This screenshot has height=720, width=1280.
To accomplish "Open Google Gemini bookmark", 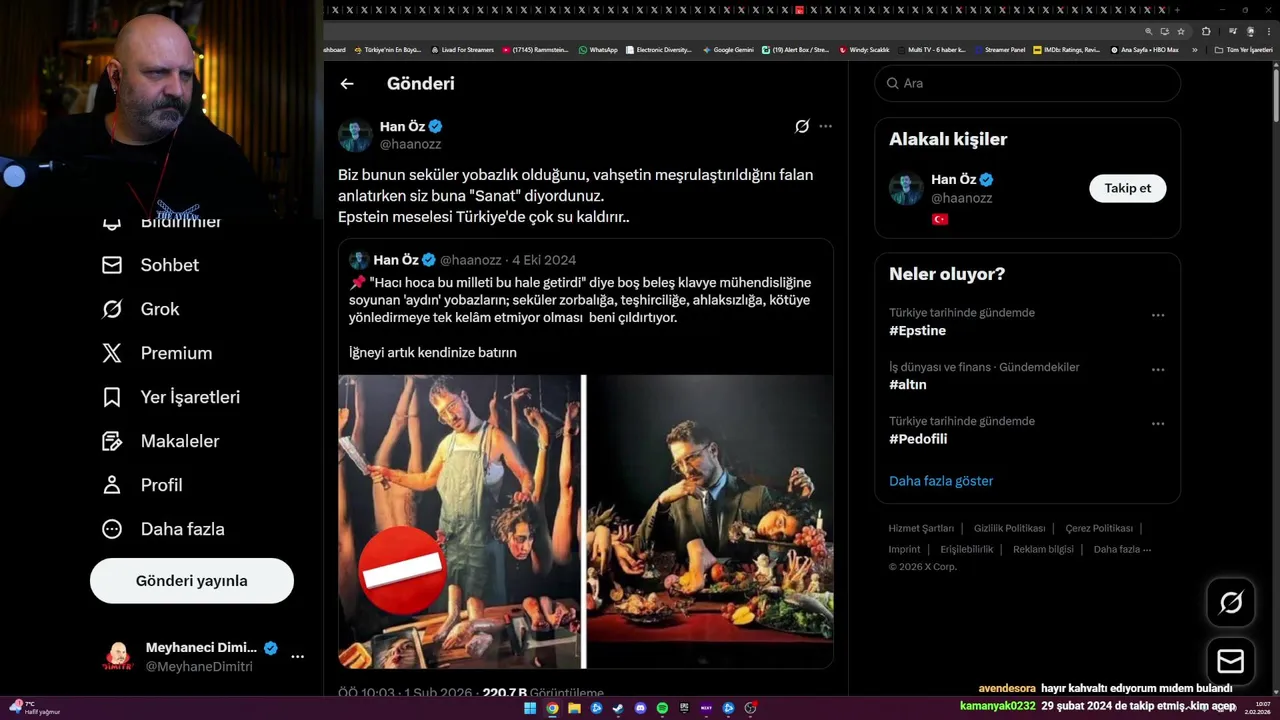I will pos(728,50).
